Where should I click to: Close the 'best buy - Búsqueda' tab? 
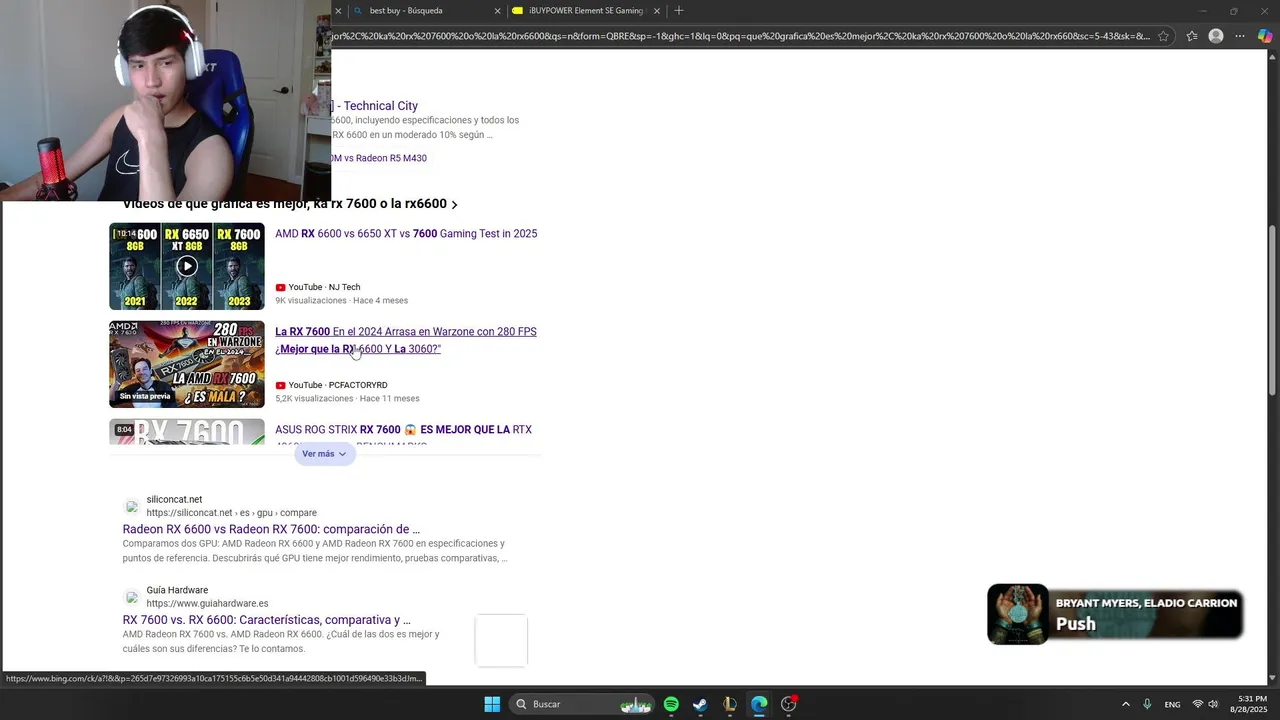(x=498, y=11)
